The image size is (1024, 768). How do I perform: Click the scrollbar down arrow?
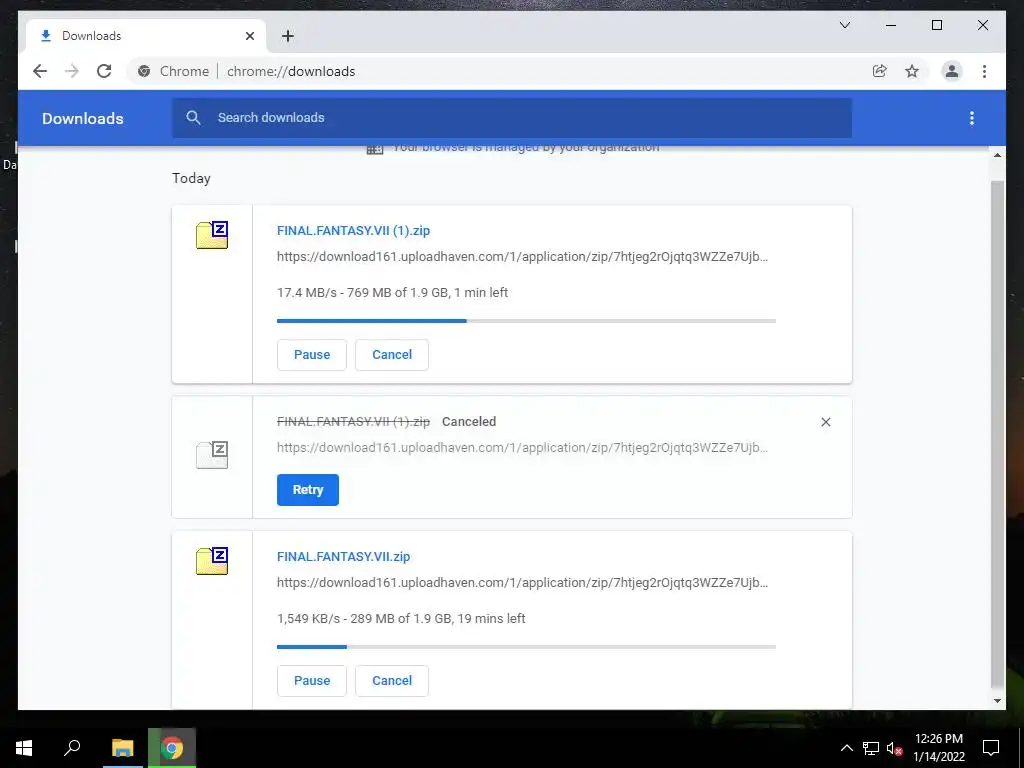tap(997, 701)
